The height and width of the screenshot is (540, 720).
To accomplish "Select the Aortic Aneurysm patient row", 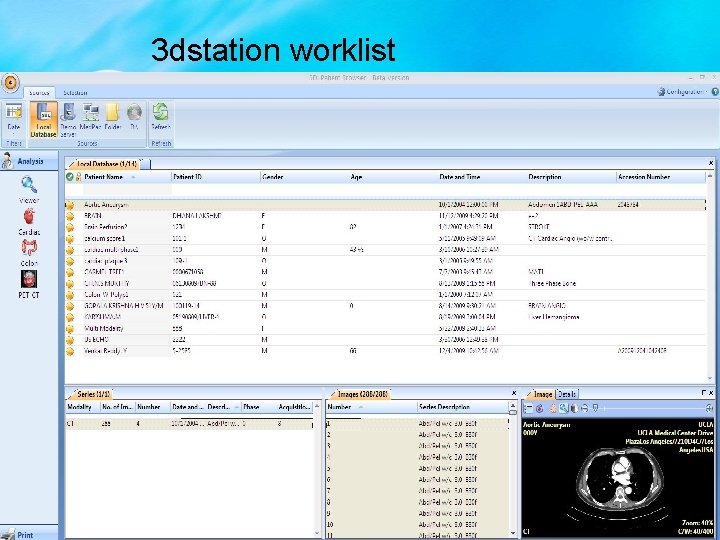I will (x=385, y=205).
